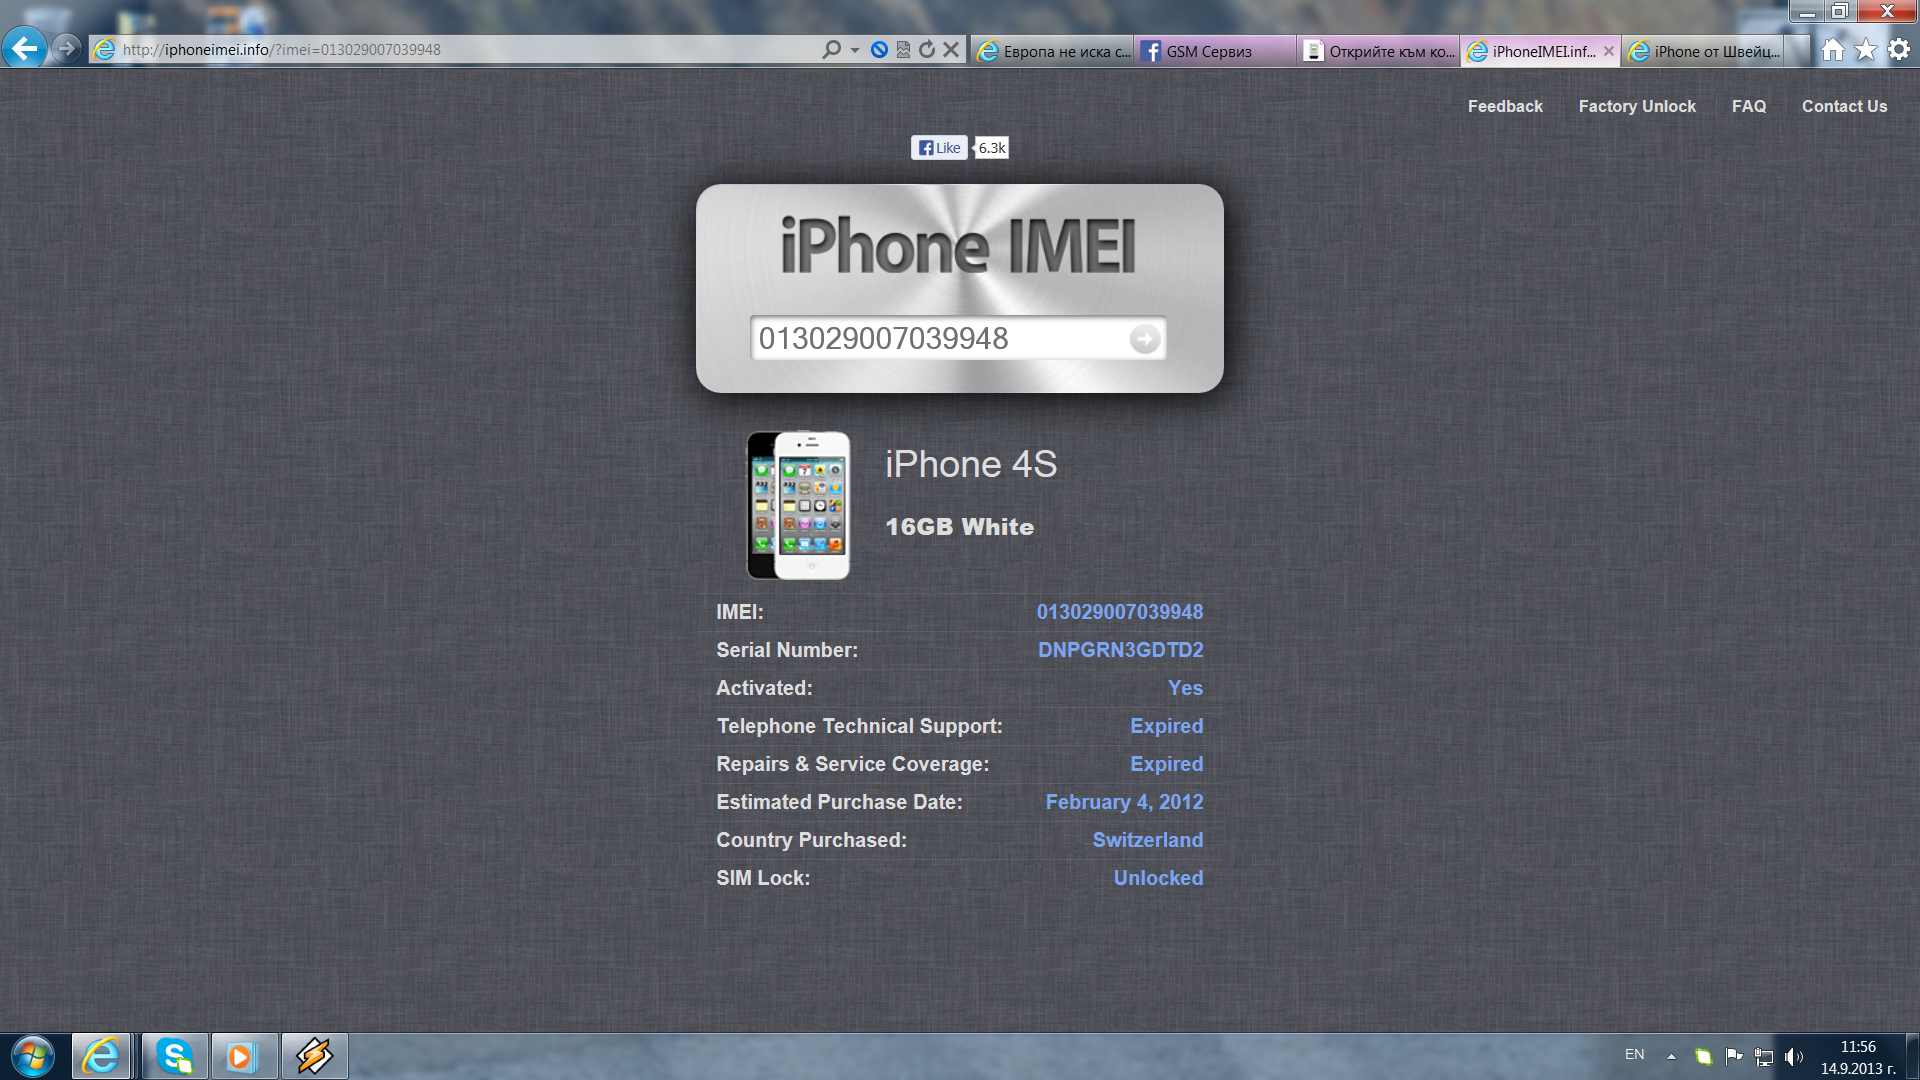The image size is (1920, 1080).
Task: Open Internet Explorer from the taskbar
Action: pyautogui.click(x=101, y=1056)
